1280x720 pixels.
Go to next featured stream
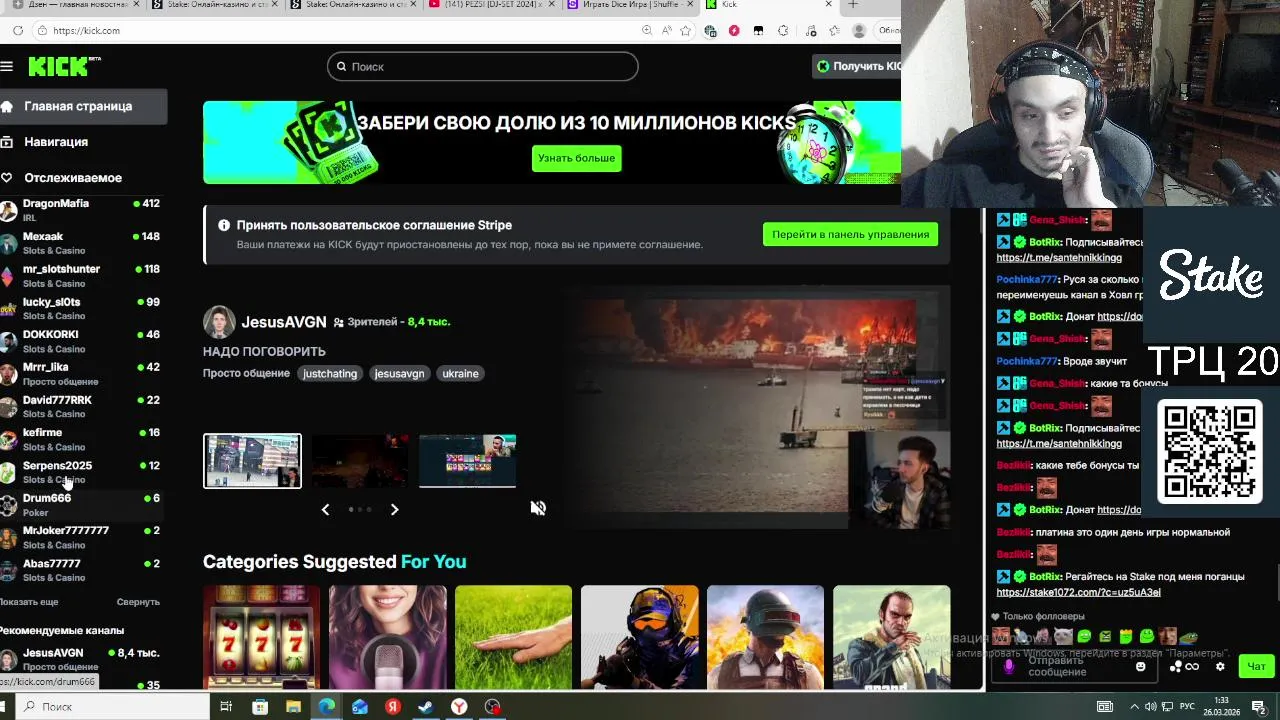(394, 509)
